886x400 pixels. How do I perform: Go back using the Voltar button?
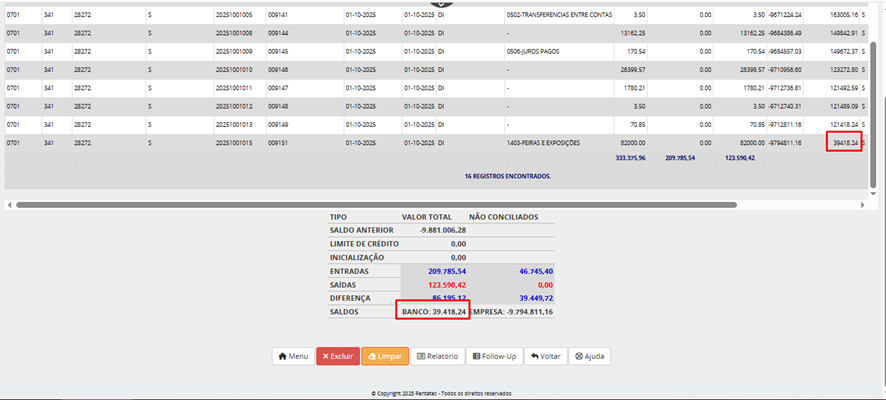[547, 356]
